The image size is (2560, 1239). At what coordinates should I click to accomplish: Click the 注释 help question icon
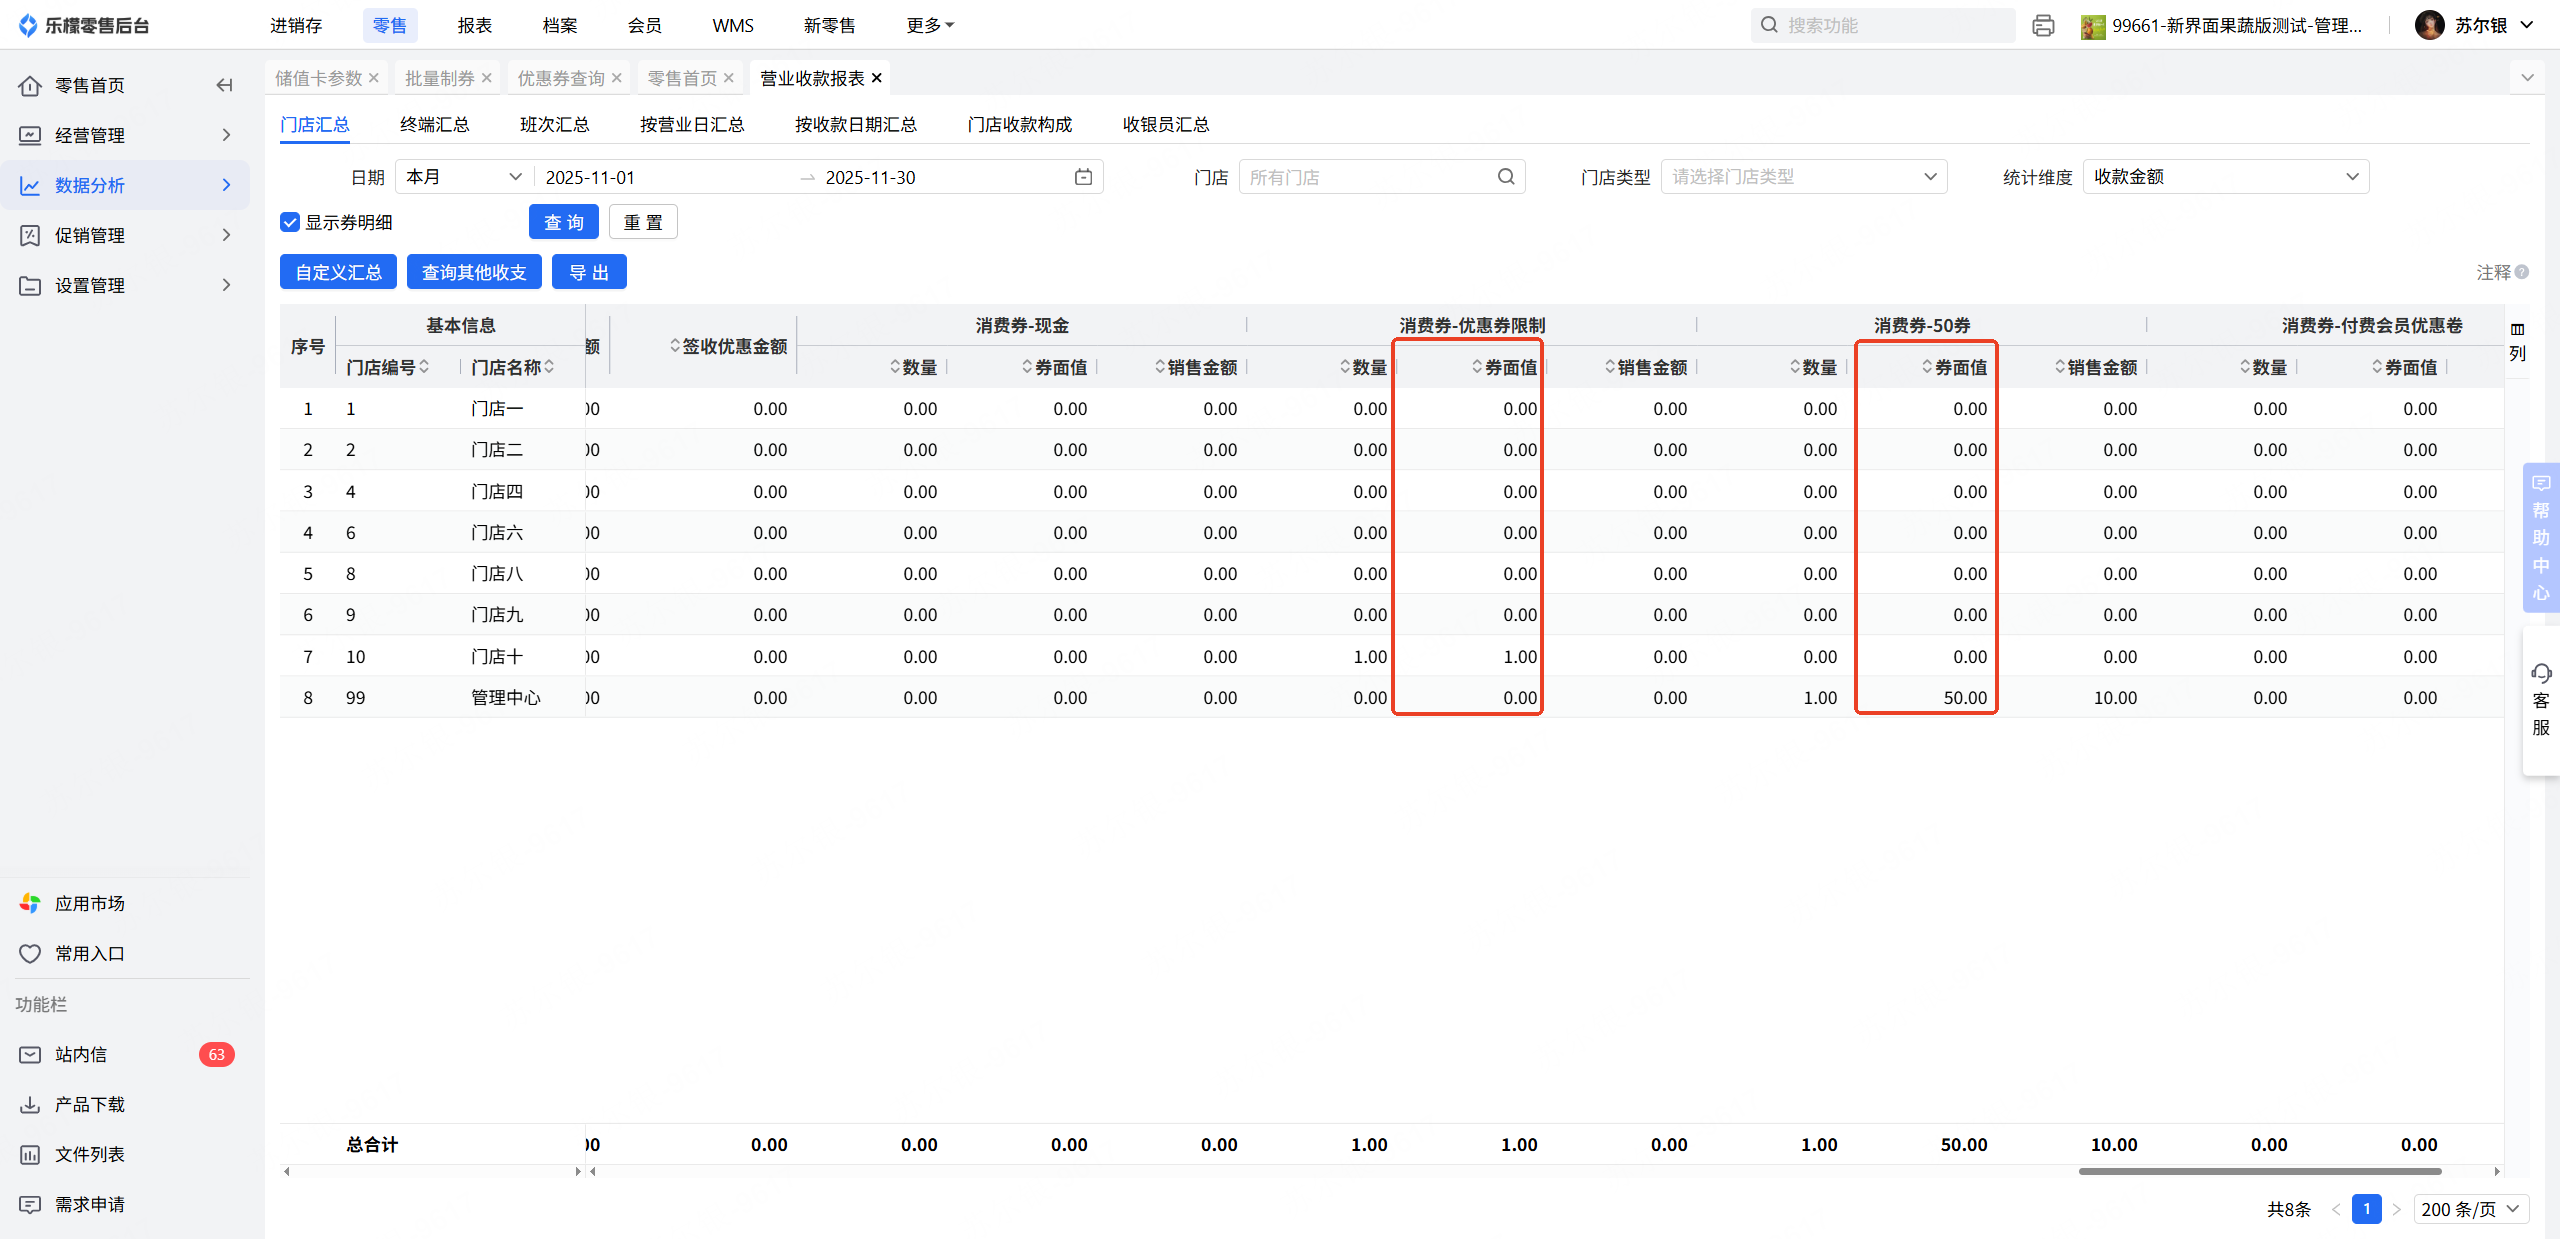pyautogui.click(x=2522, y=272)
